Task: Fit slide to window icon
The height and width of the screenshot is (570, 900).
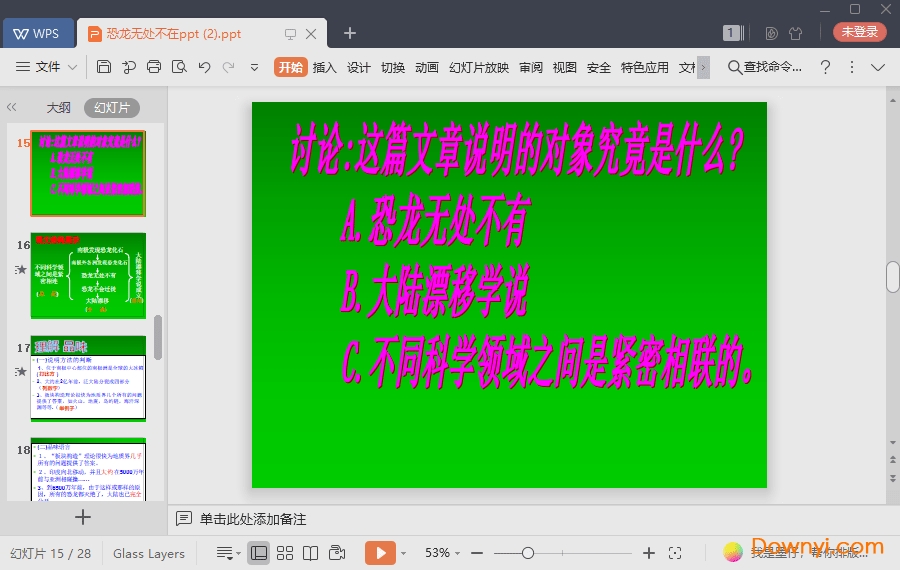Action: [675, 553]
